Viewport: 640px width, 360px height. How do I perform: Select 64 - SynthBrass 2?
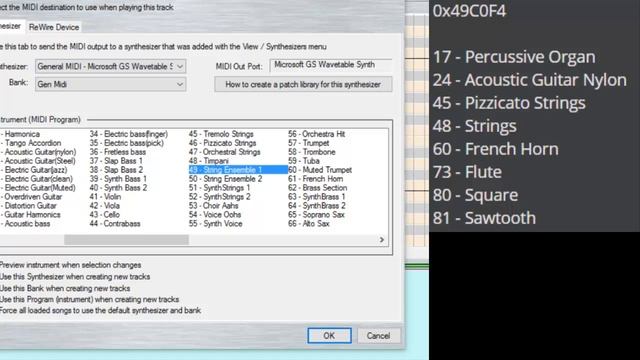click(317, 206)
